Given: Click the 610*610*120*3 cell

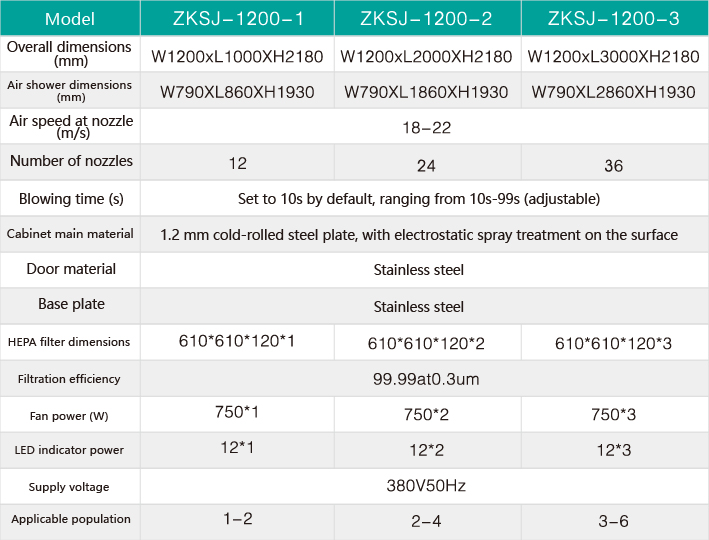Looking at the screenshot, I should 614,344.
